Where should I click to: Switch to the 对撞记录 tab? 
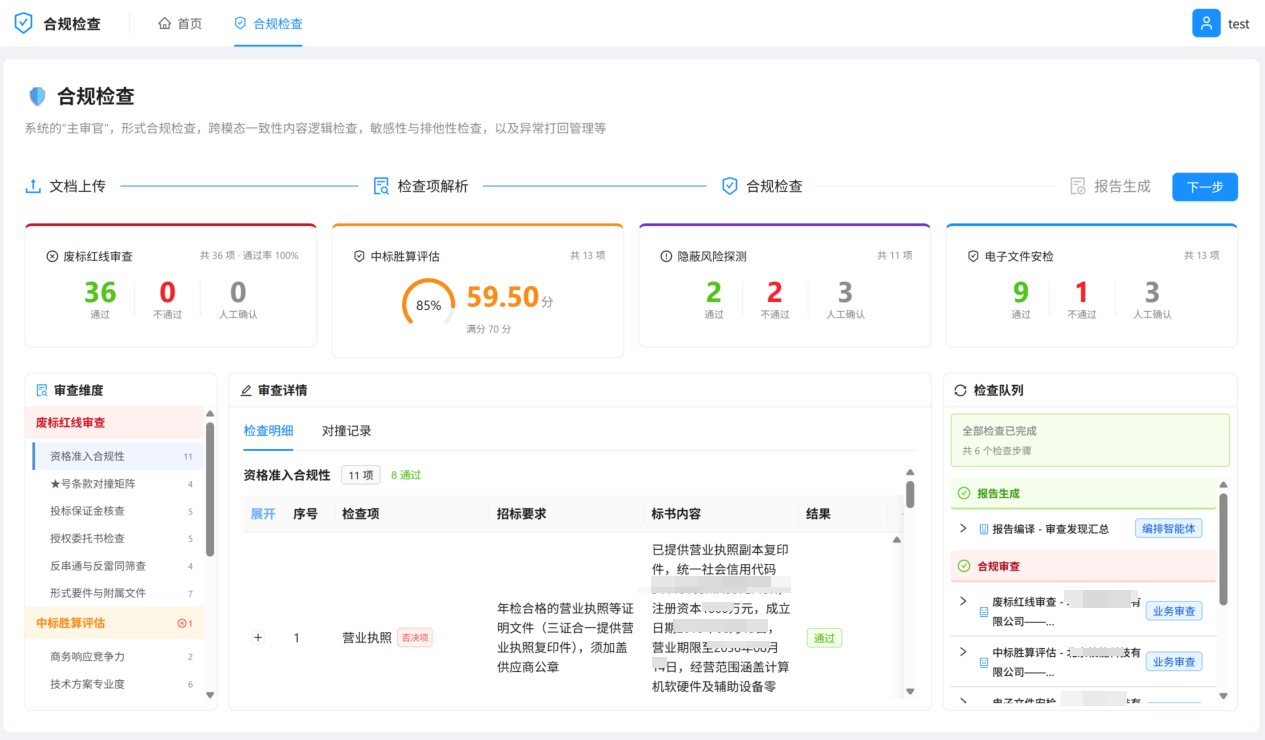[347, 431]
